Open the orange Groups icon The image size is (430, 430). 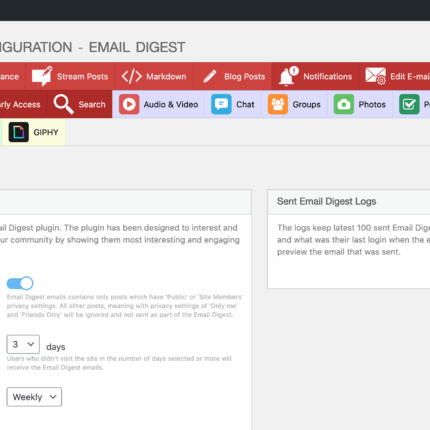[x=278, y=104]
